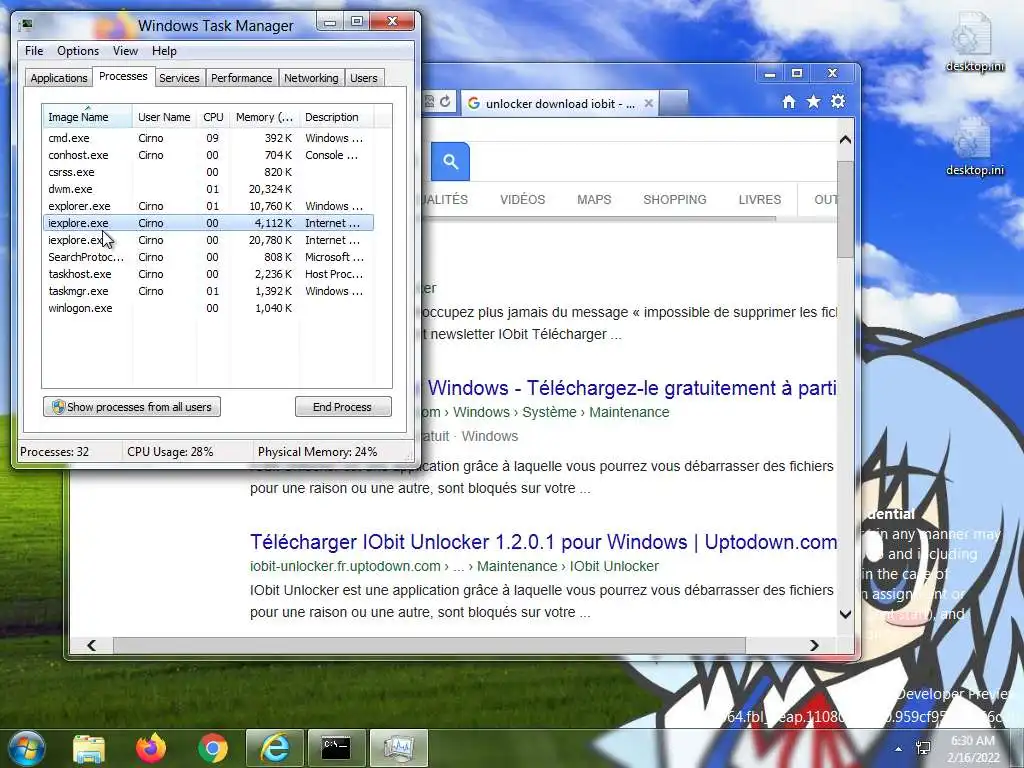Sort by Description column header
Image resolution: width=1024 pixels, height=768 pixels.
pos(336,117)
